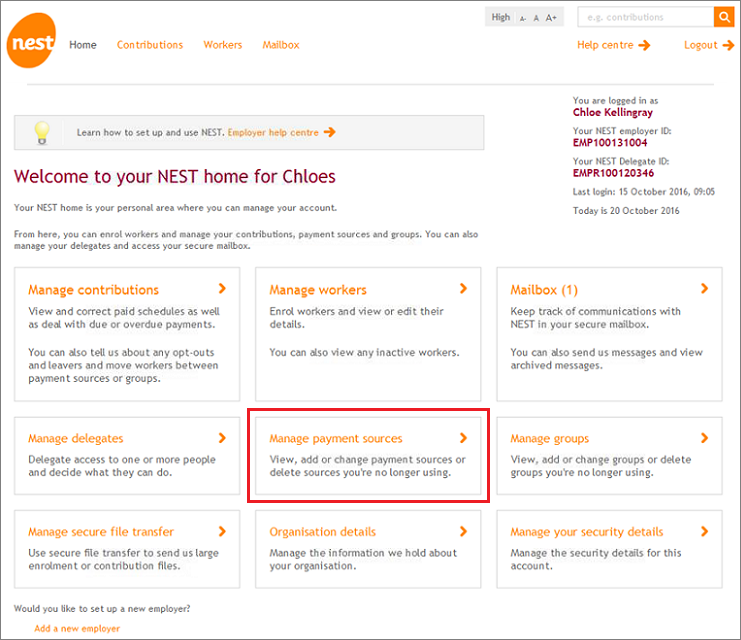The image size is (741, 640).
Task: Click arrow icon beside Employer help centre
Action: 330,132
